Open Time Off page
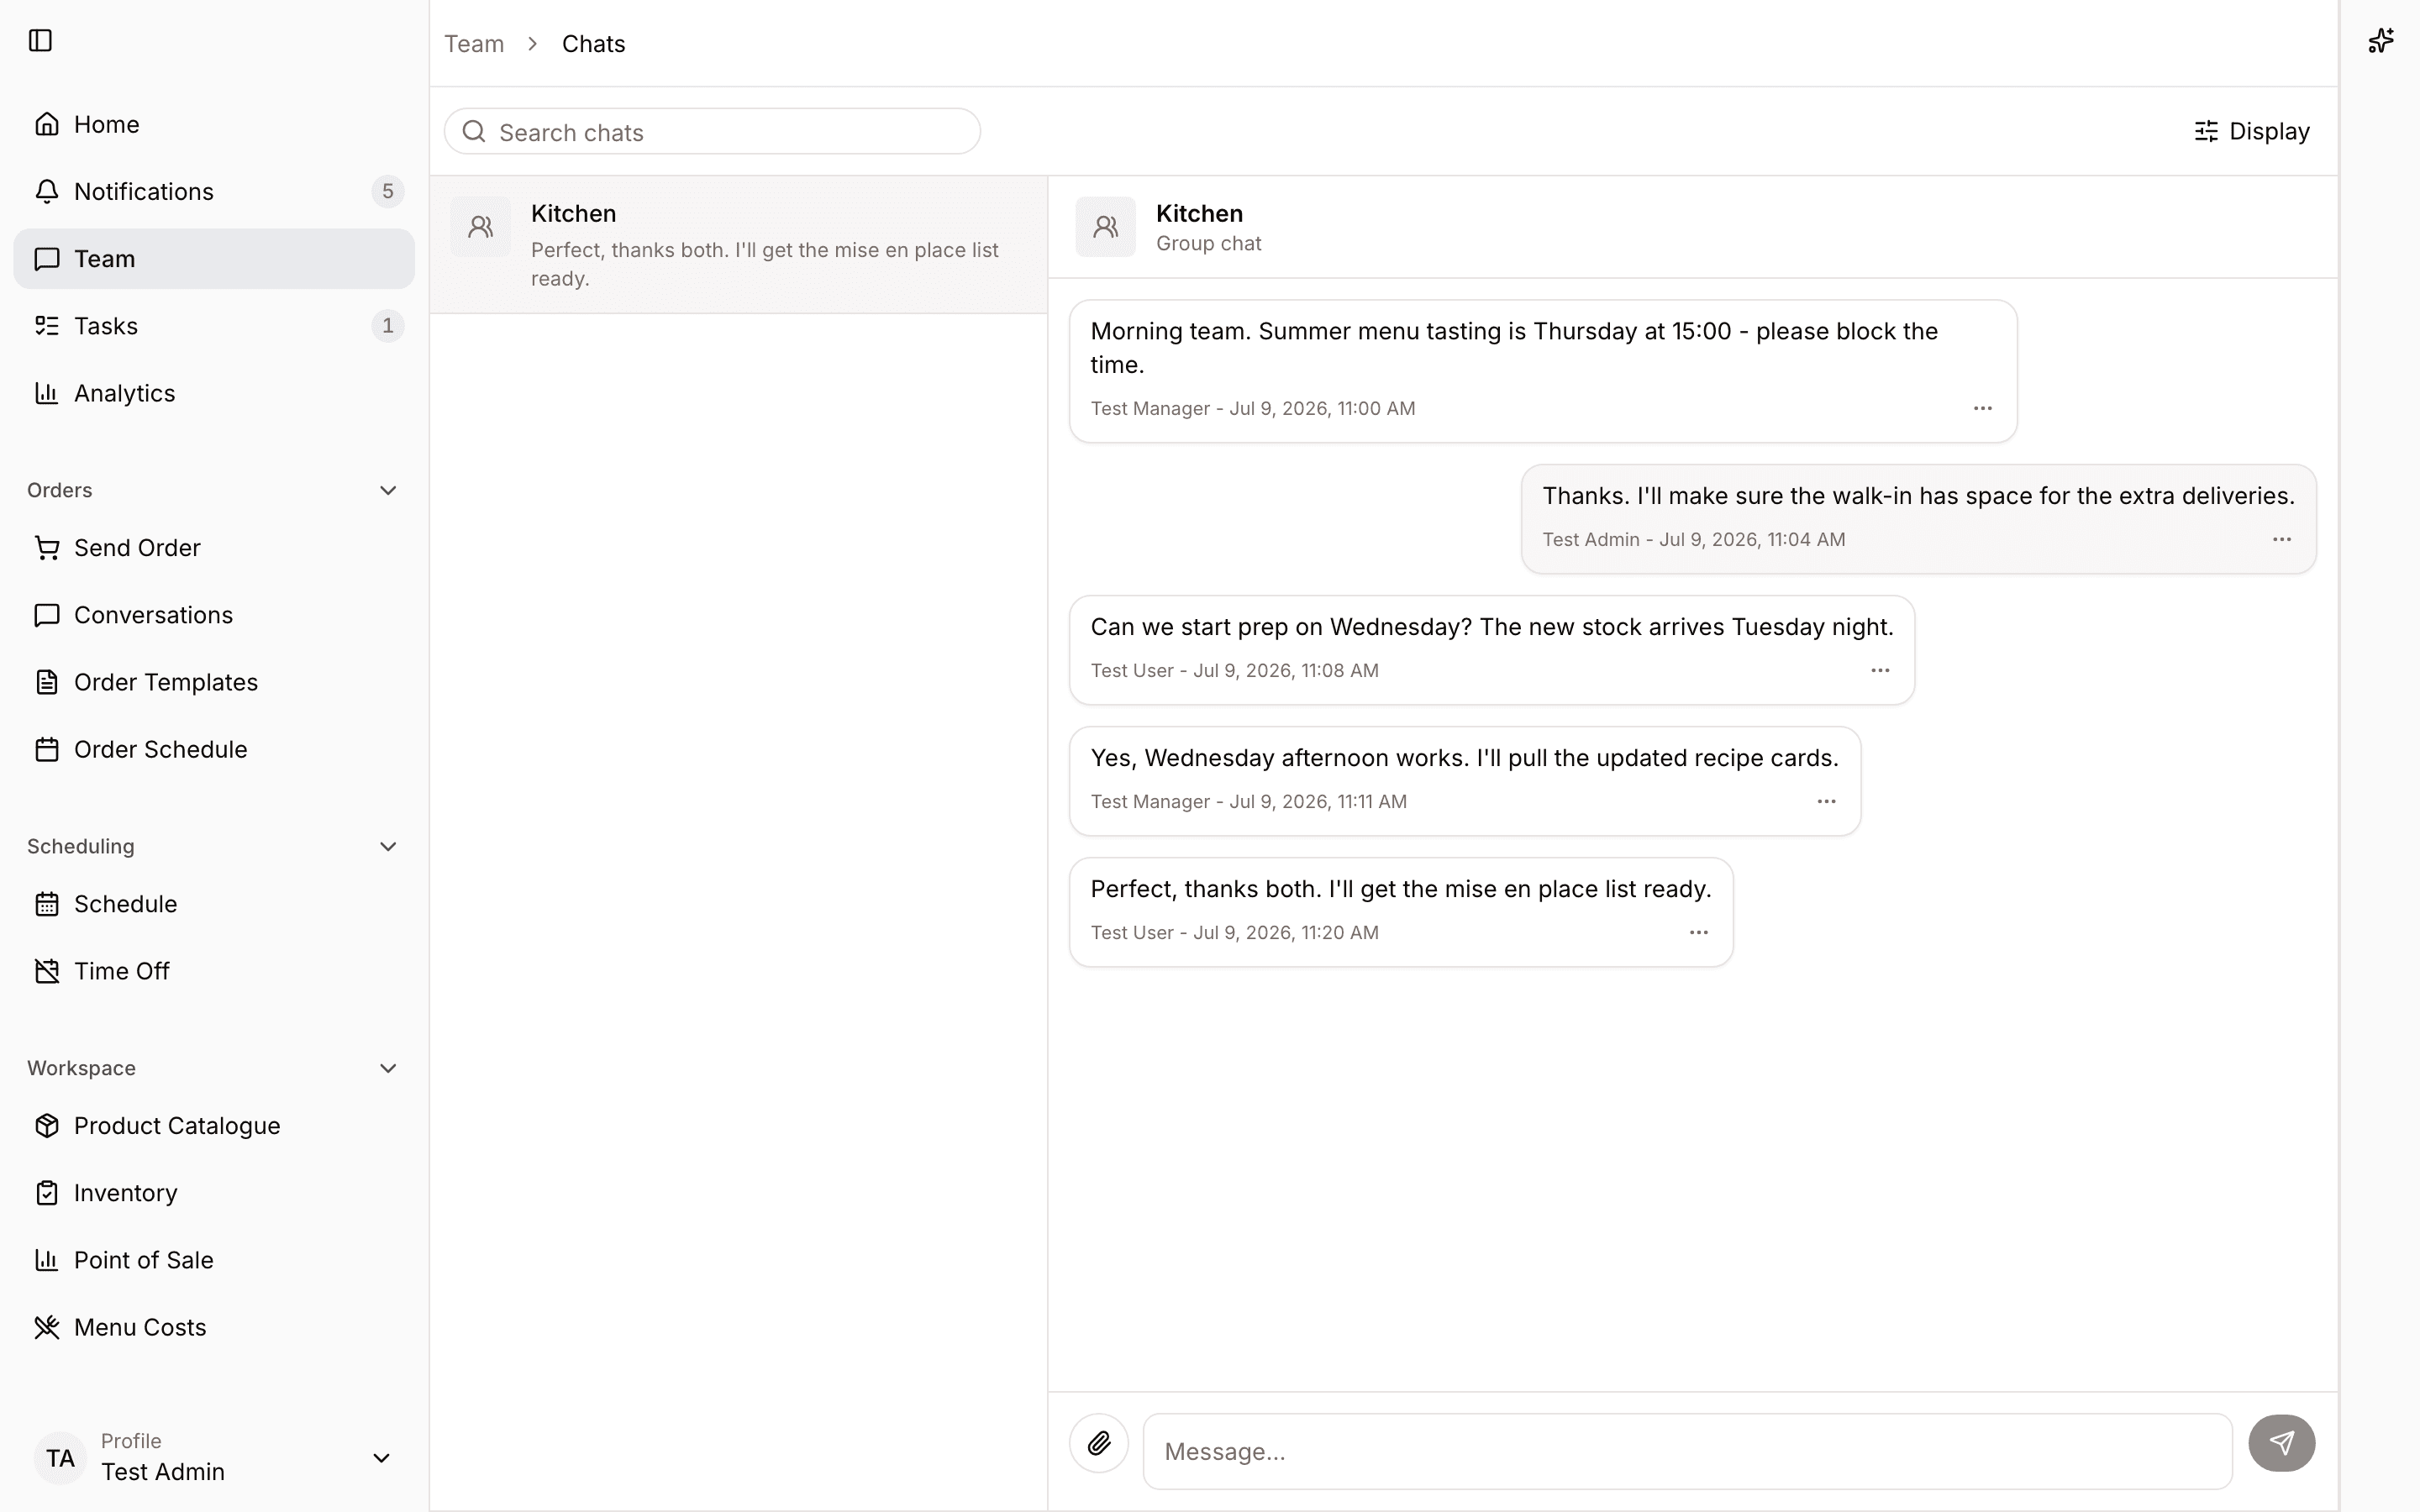The height and width of the screenshot is (1512, 2420). 214,971
